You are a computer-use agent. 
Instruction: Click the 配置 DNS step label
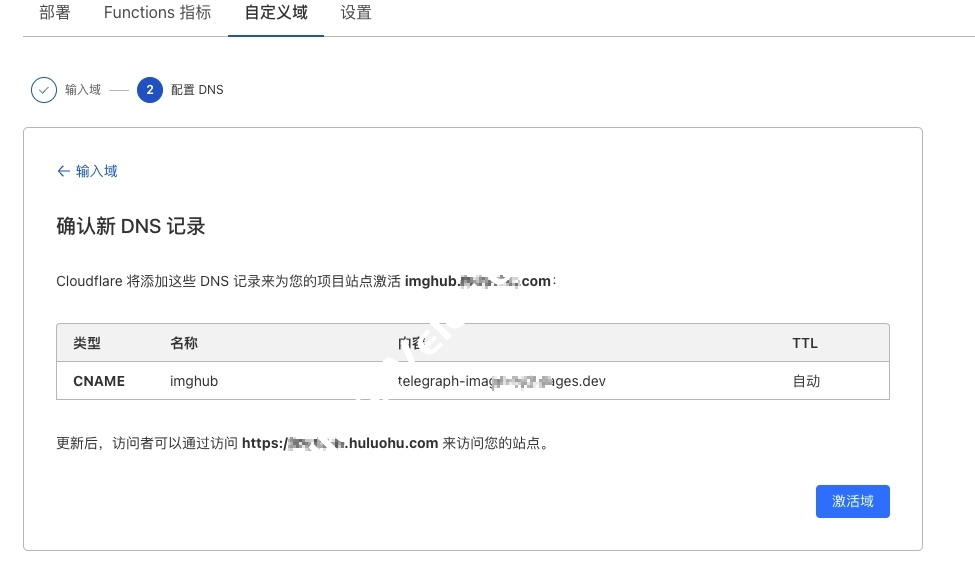pyautogui.click(x=197, y=90)
